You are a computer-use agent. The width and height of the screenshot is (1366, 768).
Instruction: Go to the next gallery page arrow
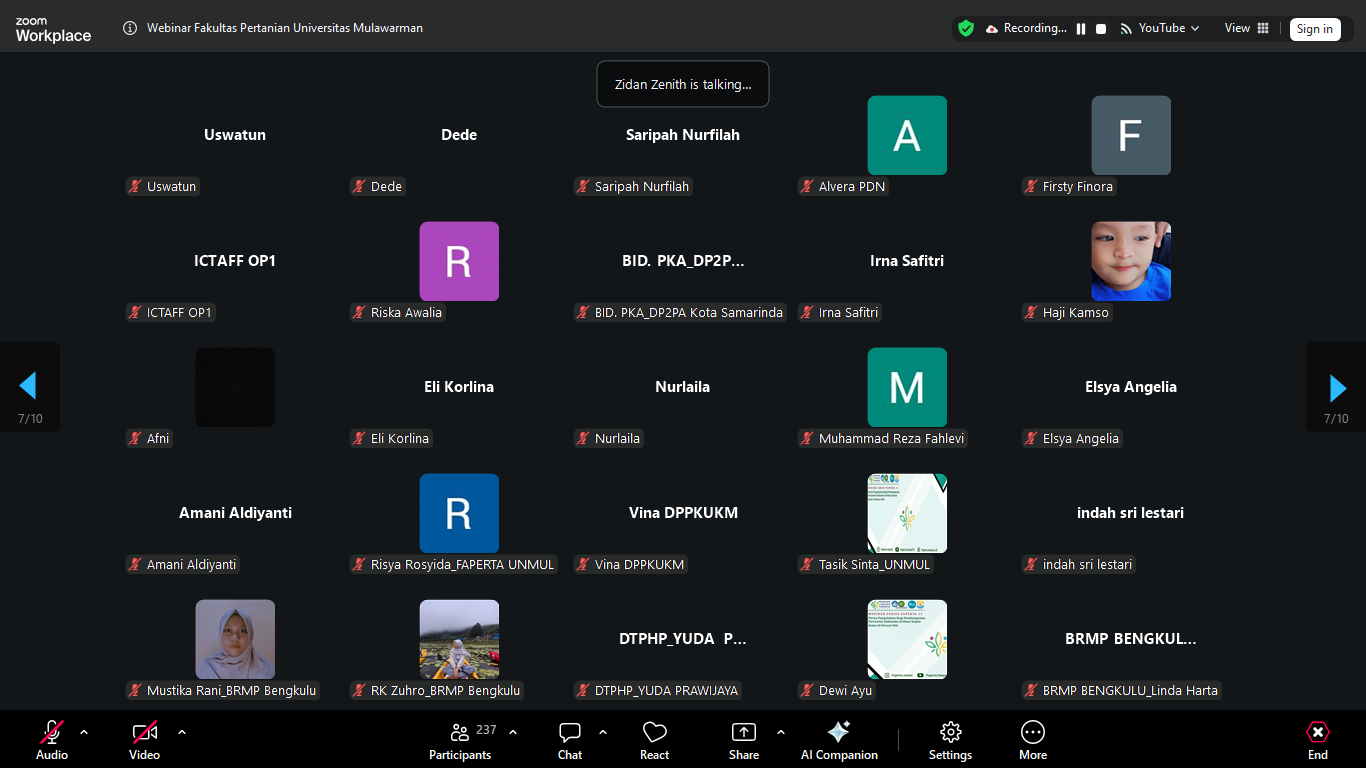1337,387
